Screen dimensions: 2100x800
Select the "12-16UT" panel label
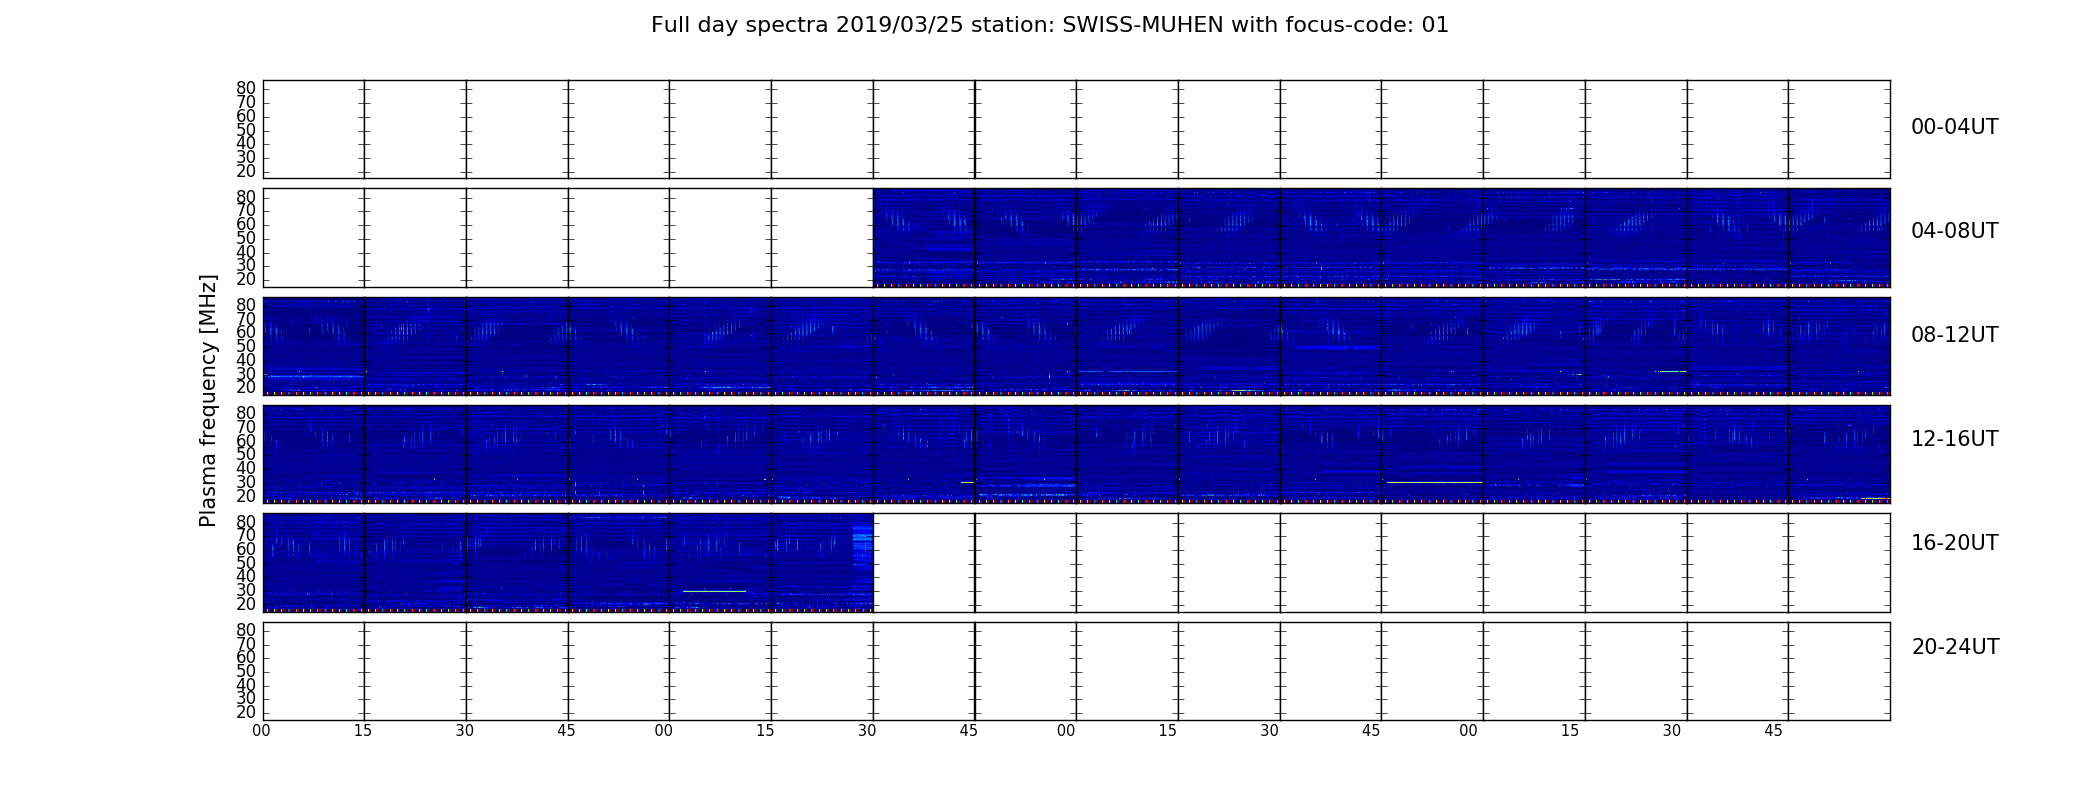[x=1954, y=439]
